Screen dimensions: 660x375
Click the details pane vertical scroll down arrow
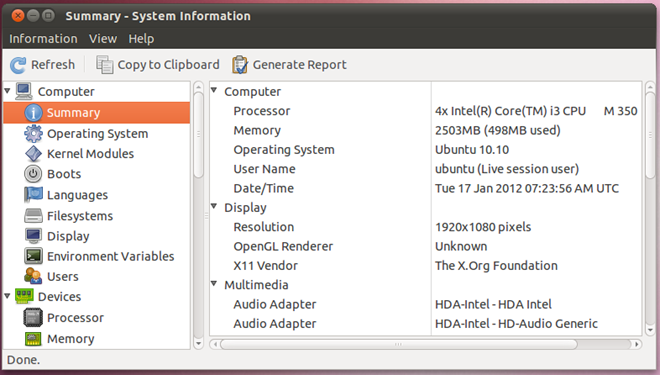pos(650,330)
